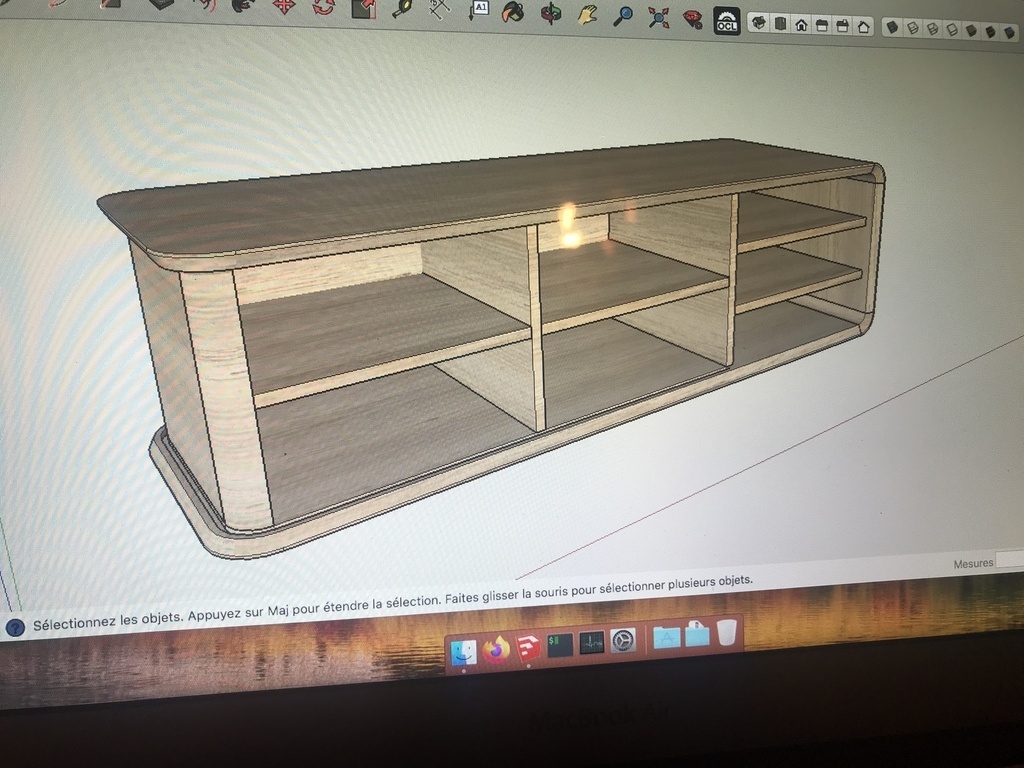Select the Move tool with red arrows
This screenshot has width=1024, height=768.
click(x=283, y=7)
